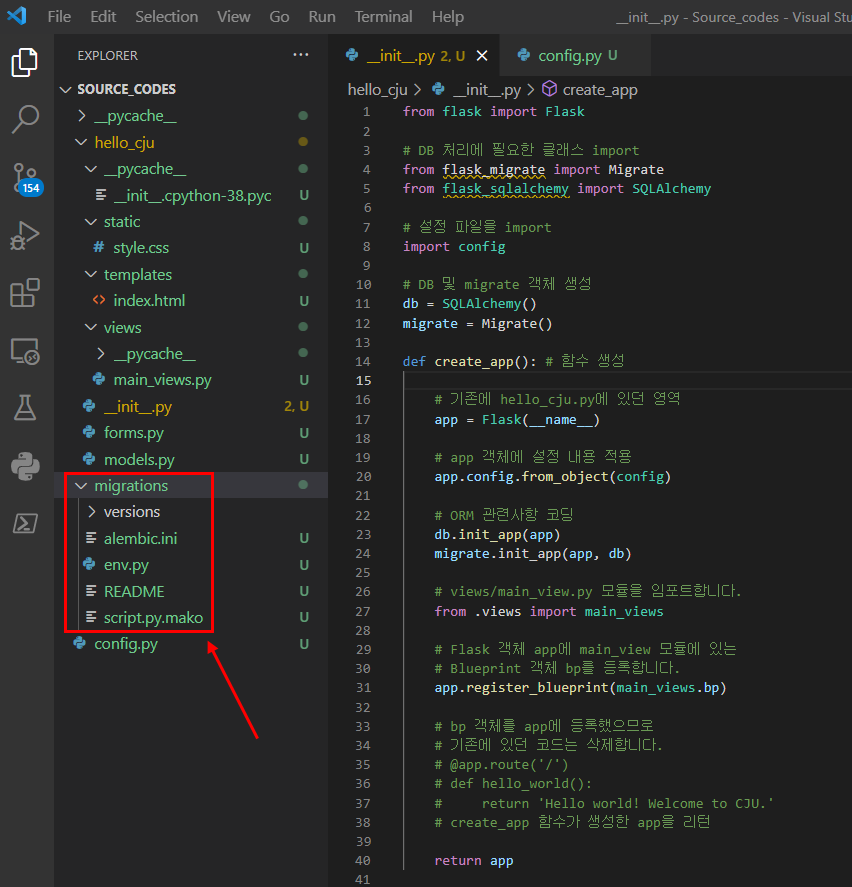Open the Extensions view
Screen dimensions: 852x887
25,292
